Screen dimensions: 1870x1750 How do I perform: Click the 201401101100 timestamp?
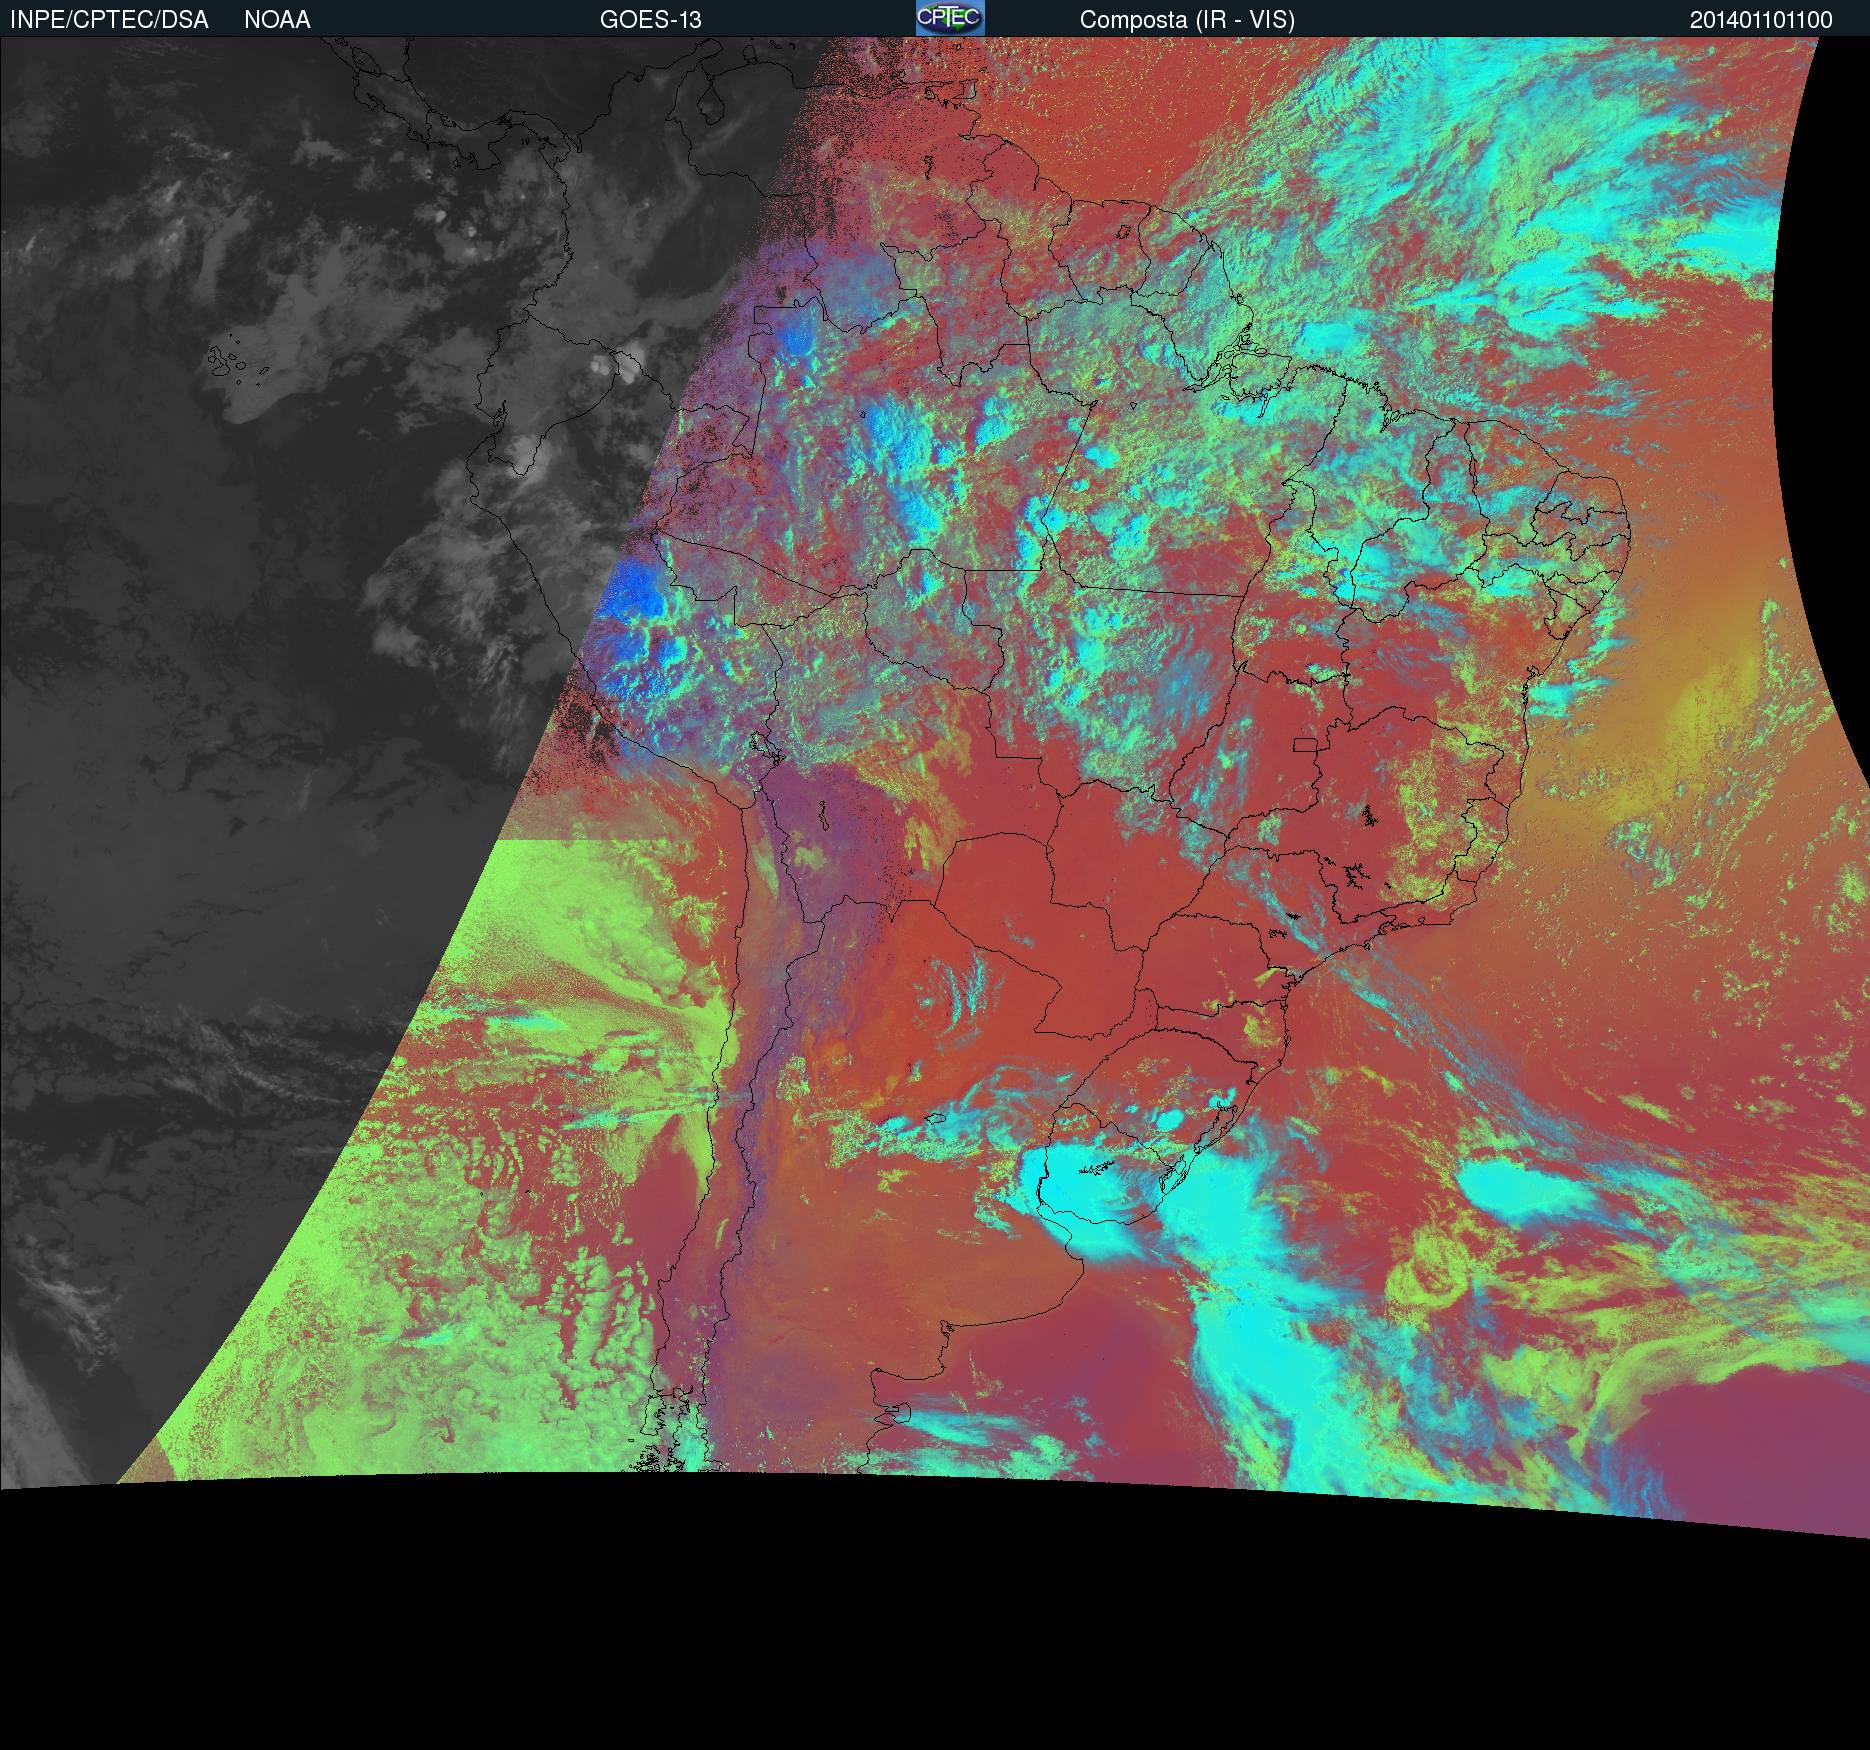[1761, 20]
